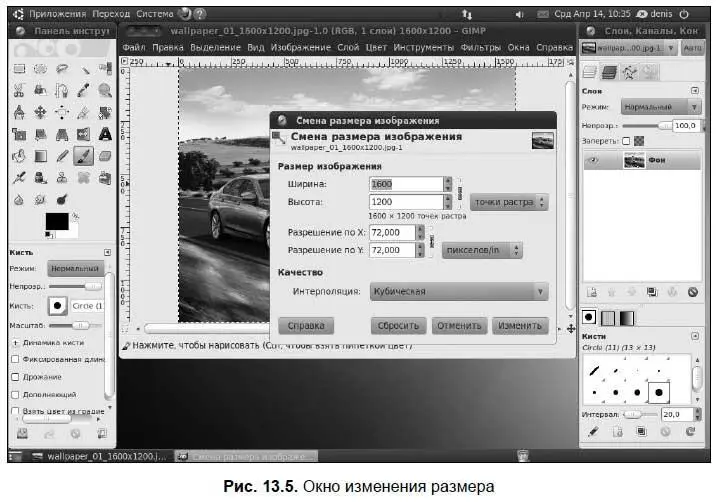Screen dimensions: 716x502
Task: Select the Scissors Select tool
Action: pyautogui.click(x=19, y=90)
